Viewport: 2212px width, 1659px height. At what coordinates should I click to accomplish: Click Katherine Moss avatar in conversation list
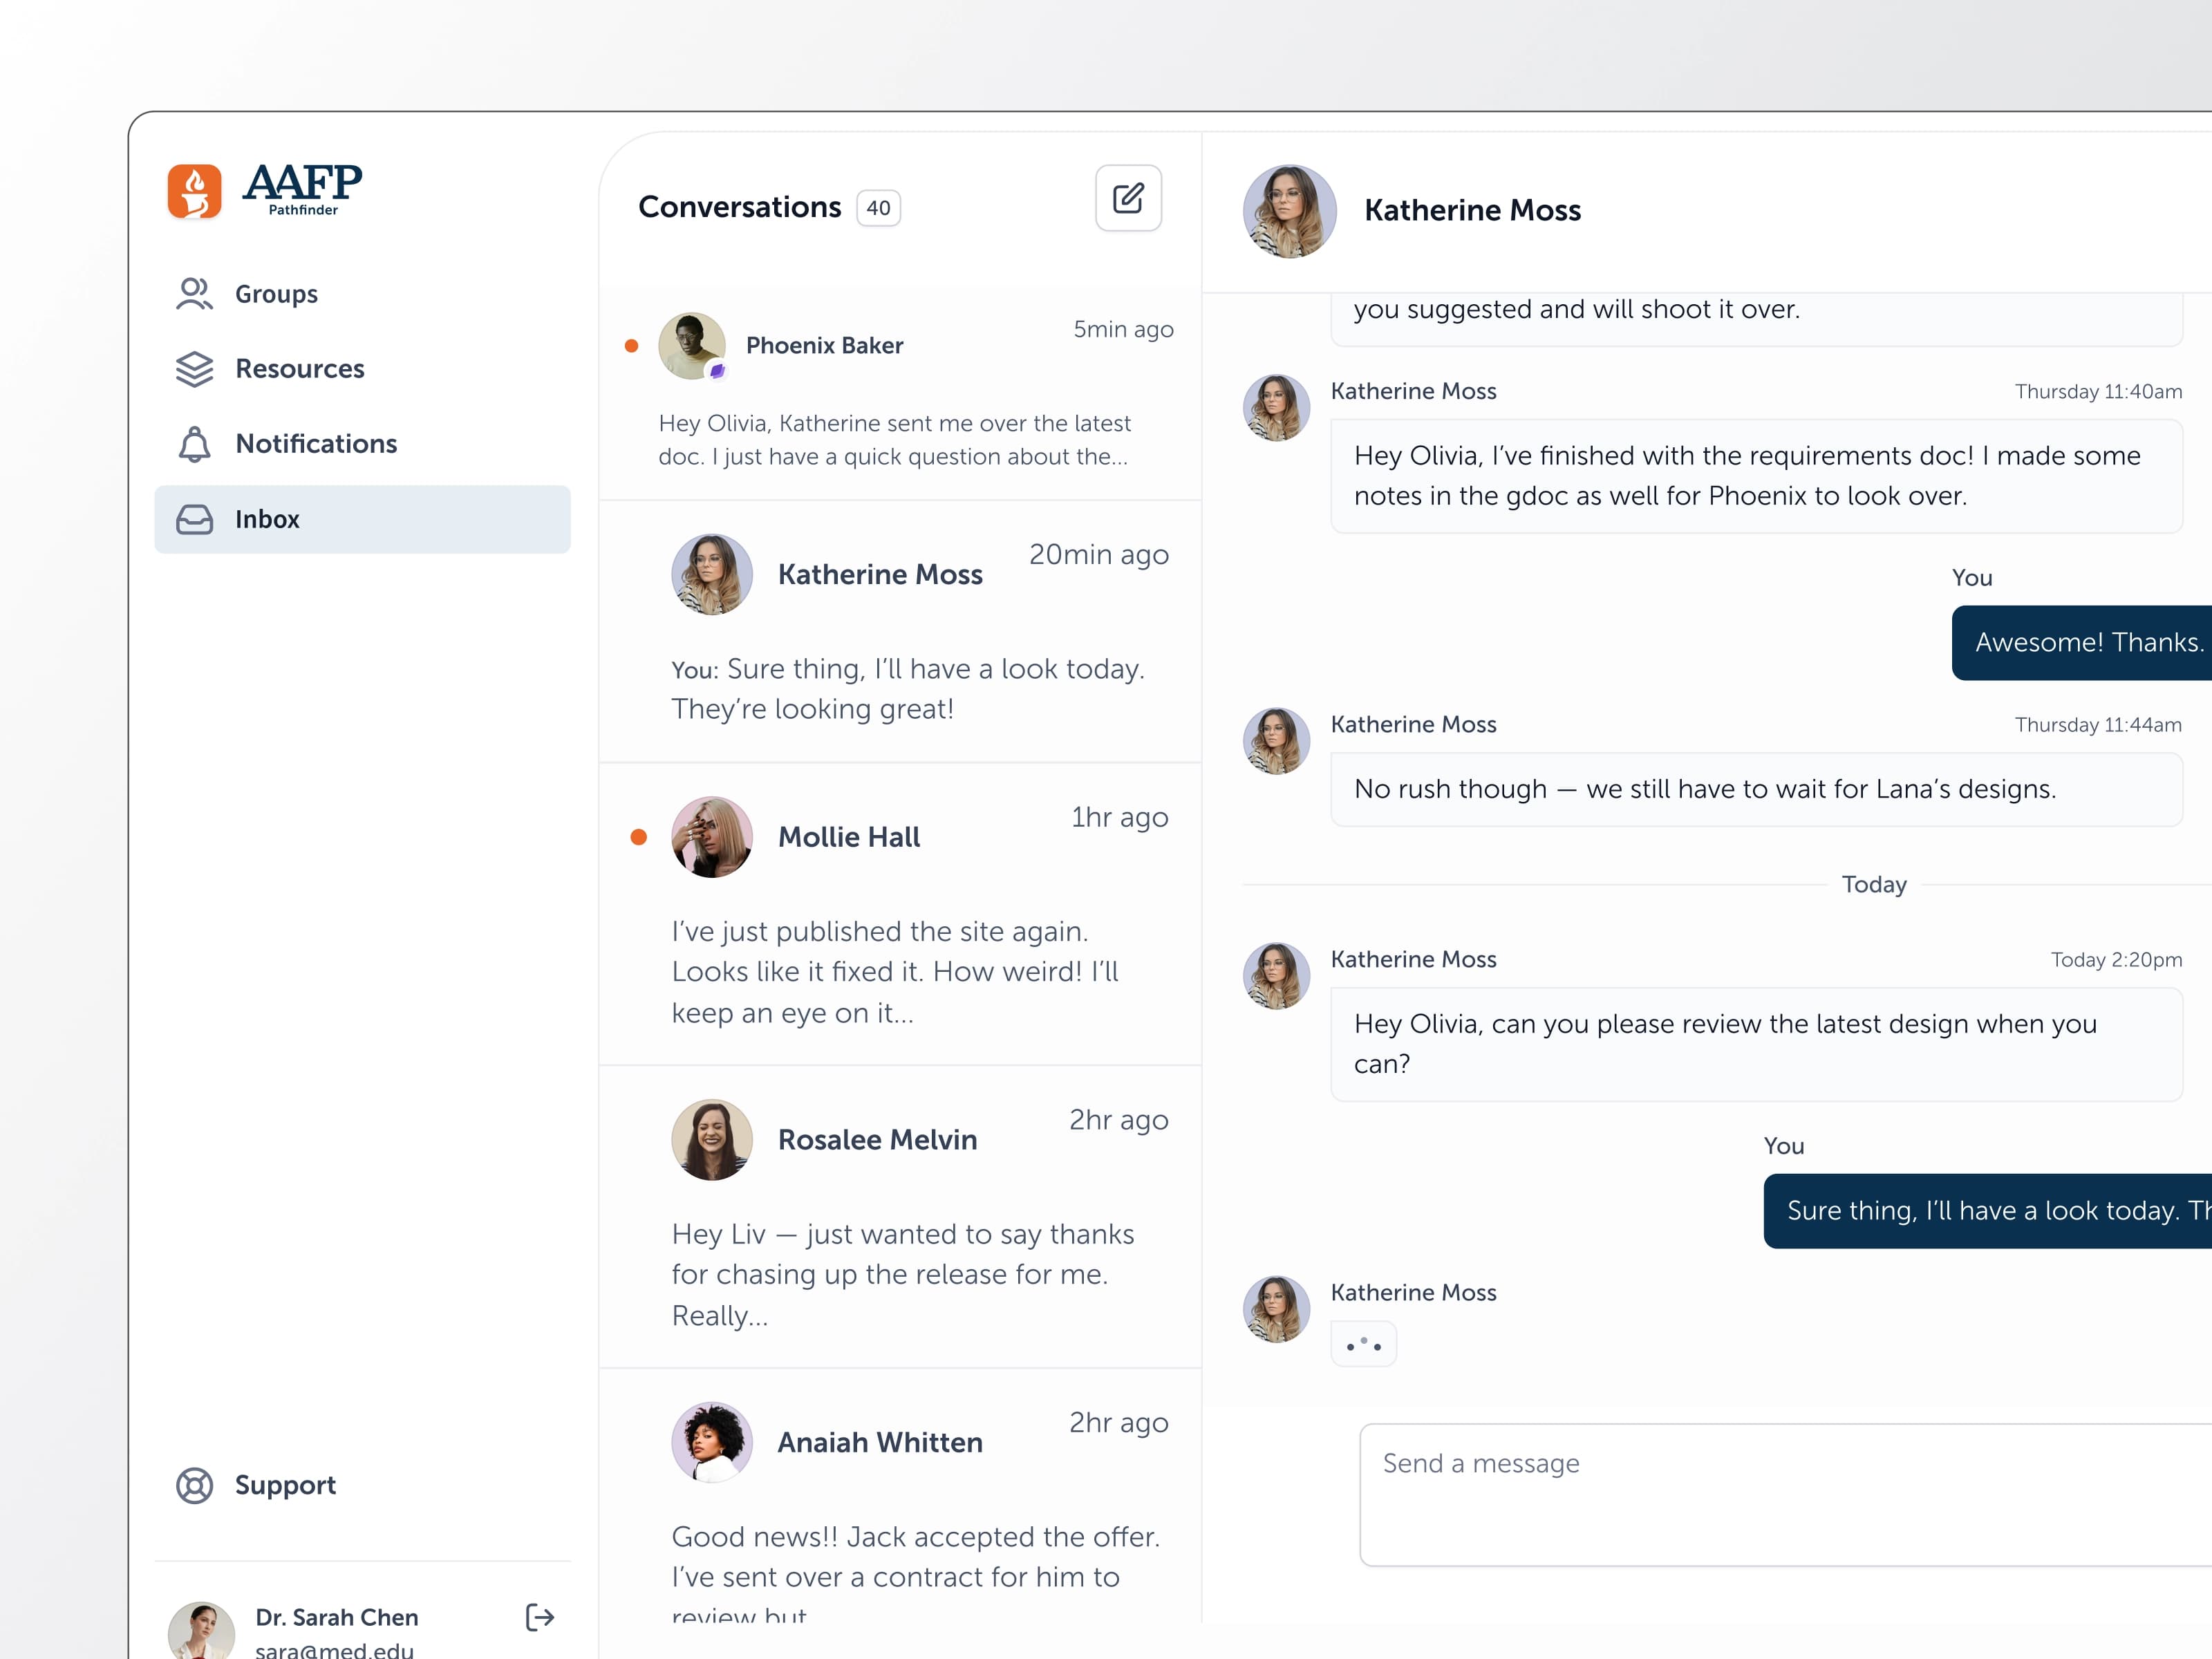[712, 574]
